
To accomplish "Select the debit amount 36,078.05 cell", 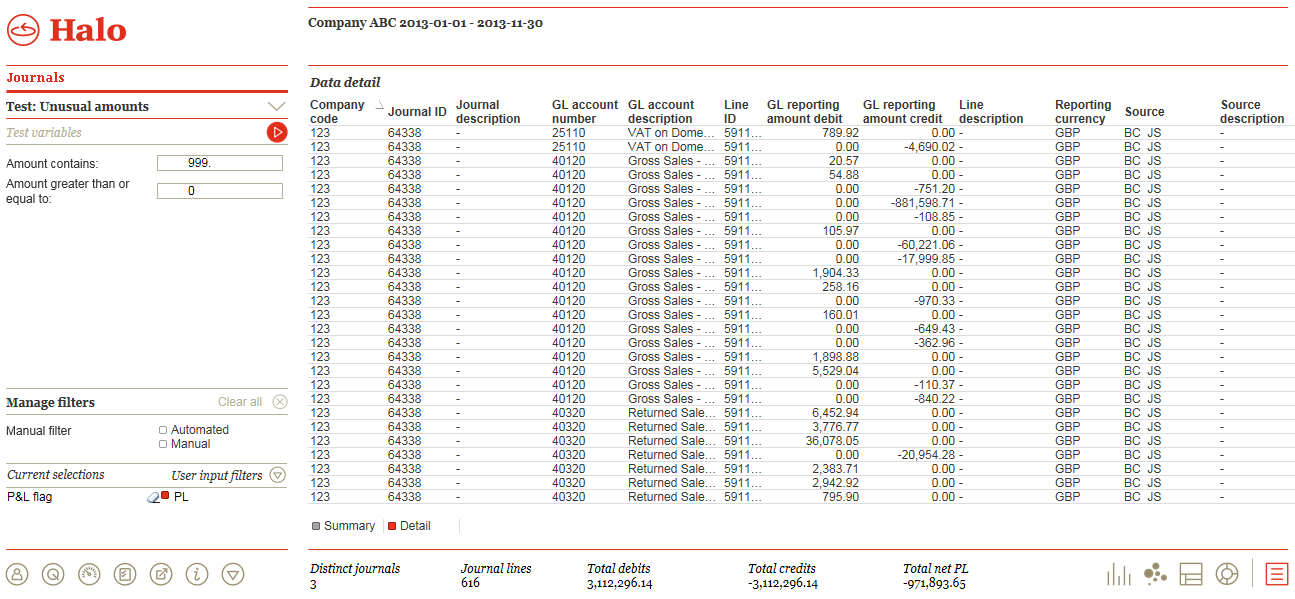I will (x=832, y=441).
